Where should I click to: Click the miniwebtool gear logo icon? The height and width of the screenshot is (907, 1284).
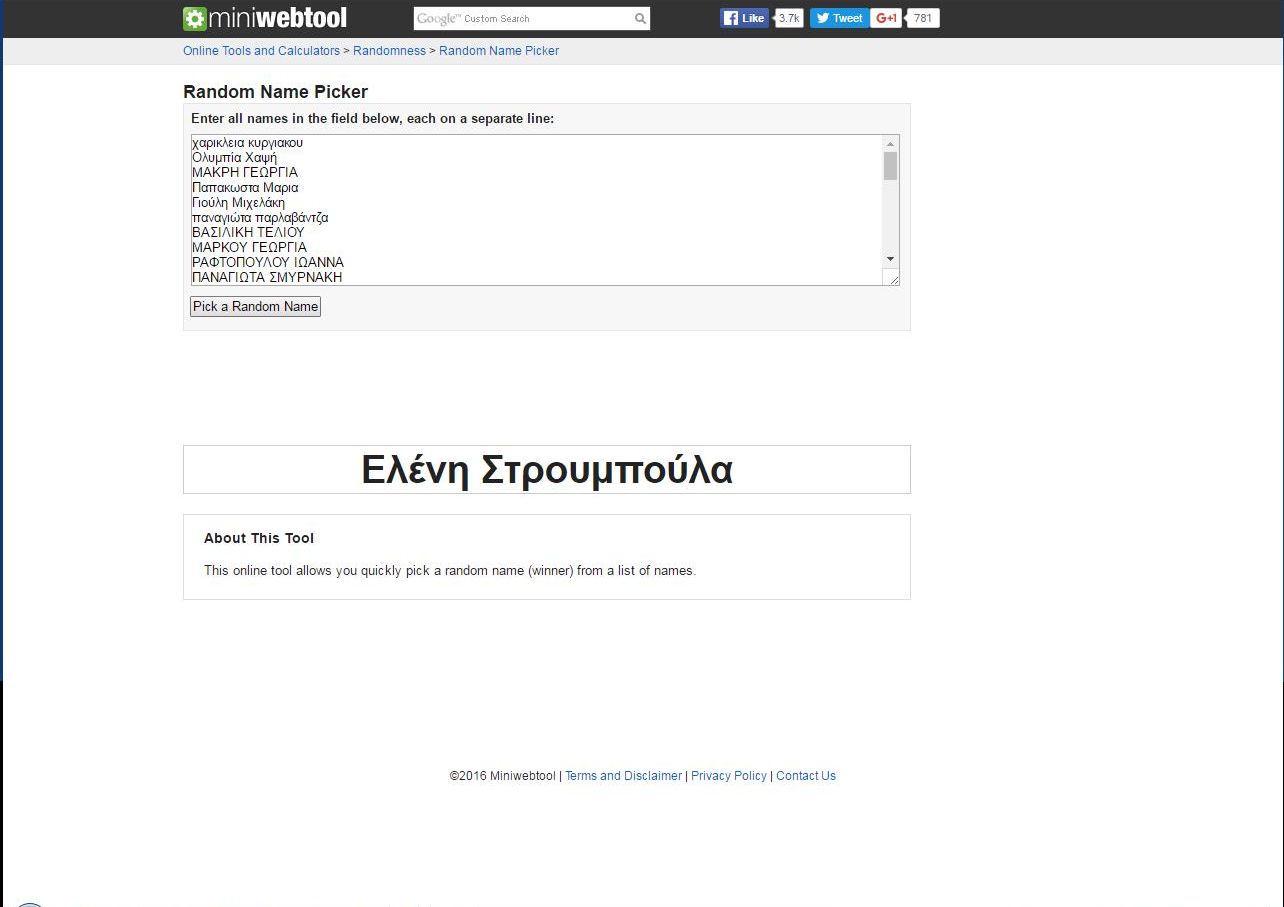coord(195,19)
